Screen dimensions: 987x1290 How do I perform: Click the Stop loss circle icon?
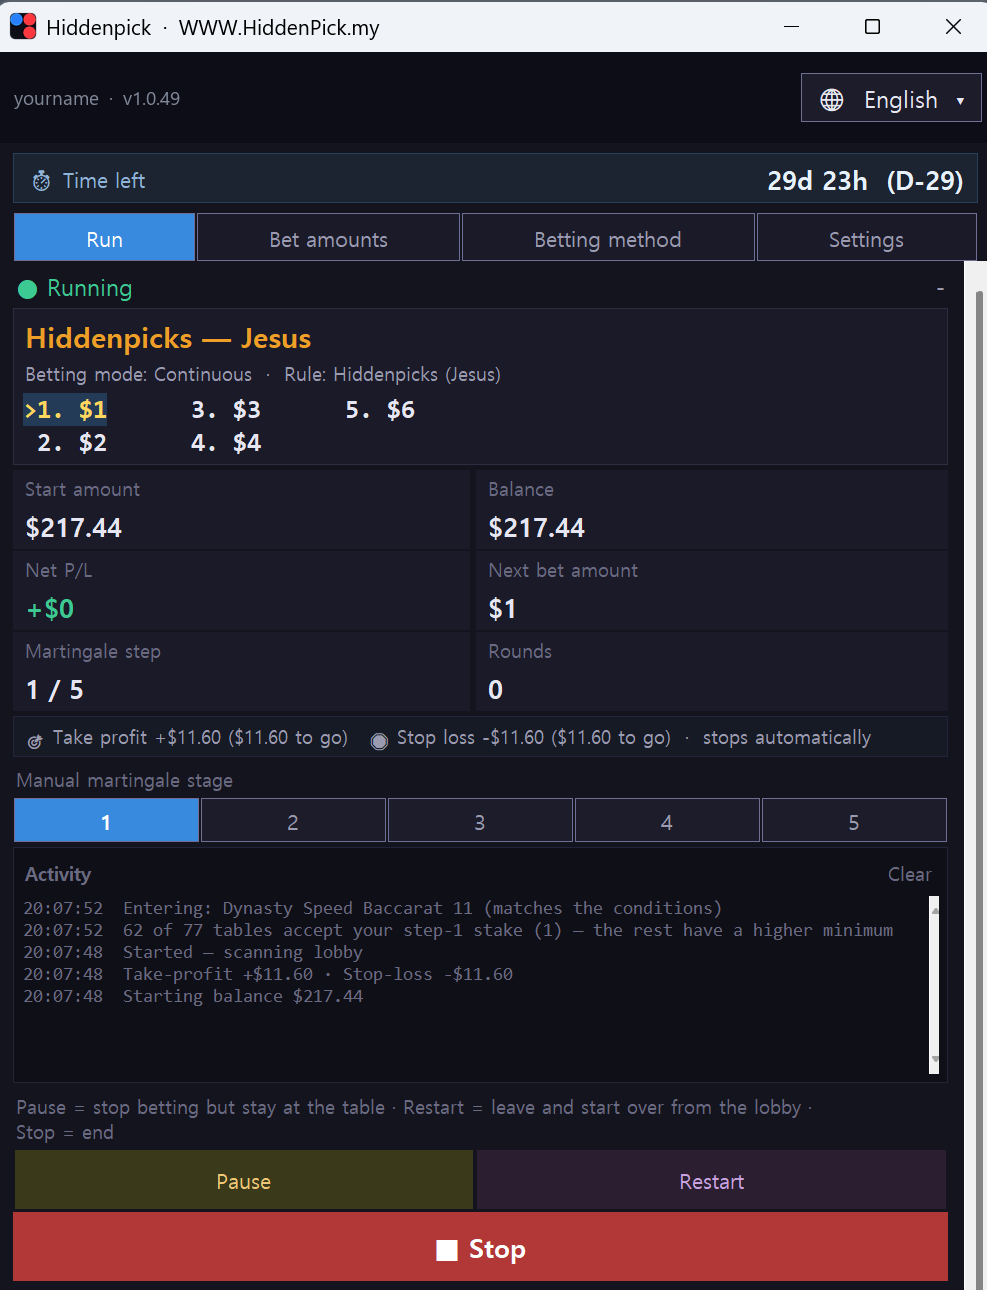point(379,741)
